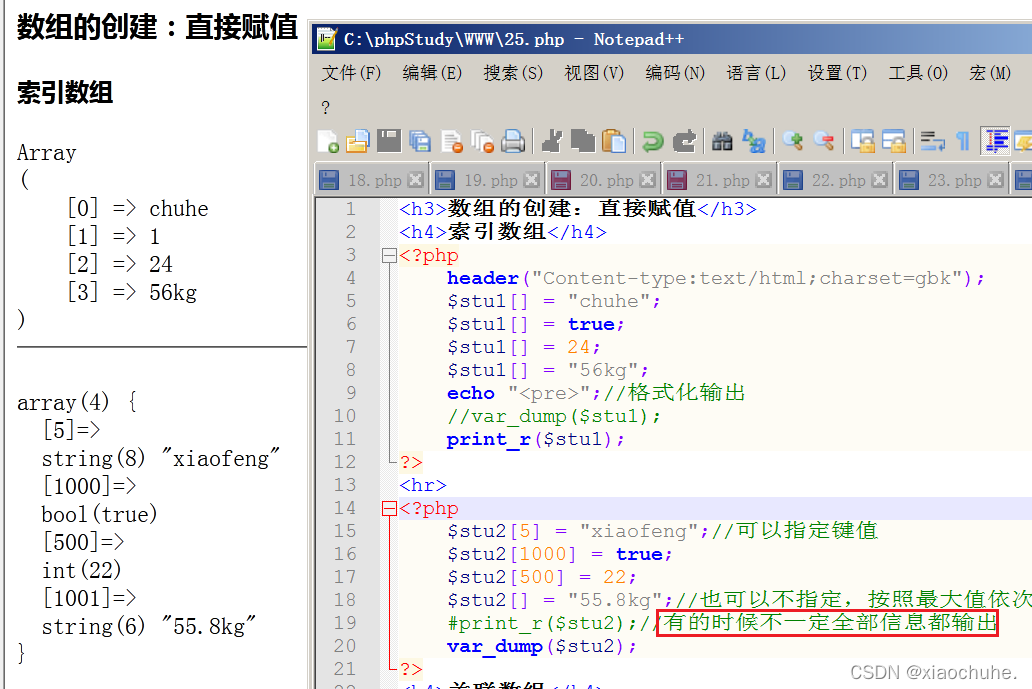1032x689 pixels.
Task: Click the New file toolbar icon
Action: (x=328, y=141)
